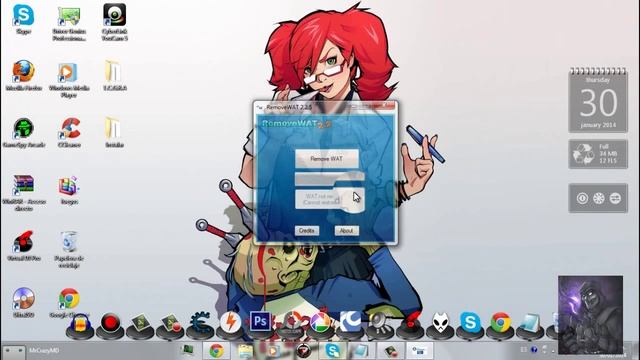
Task: Open the media player taskbar button
Action: 274,351
